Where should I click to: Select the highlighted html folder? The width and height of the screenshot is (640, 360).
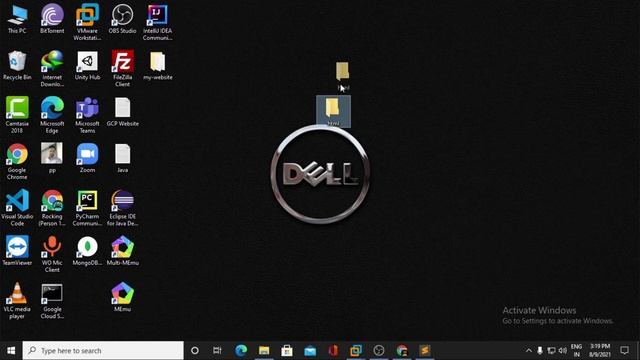tap(333, 111)
